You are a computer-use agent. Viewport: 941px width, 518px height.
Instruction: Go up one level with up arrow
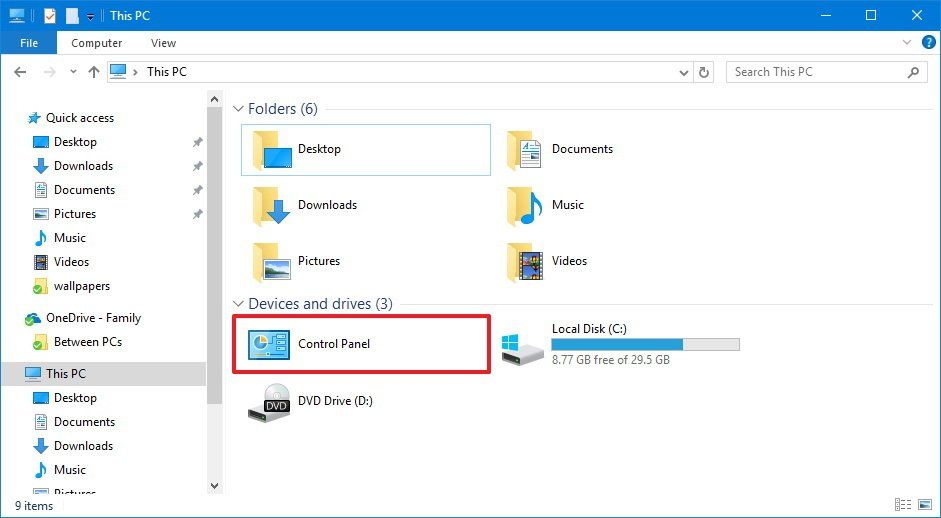[x=94, y=72]
